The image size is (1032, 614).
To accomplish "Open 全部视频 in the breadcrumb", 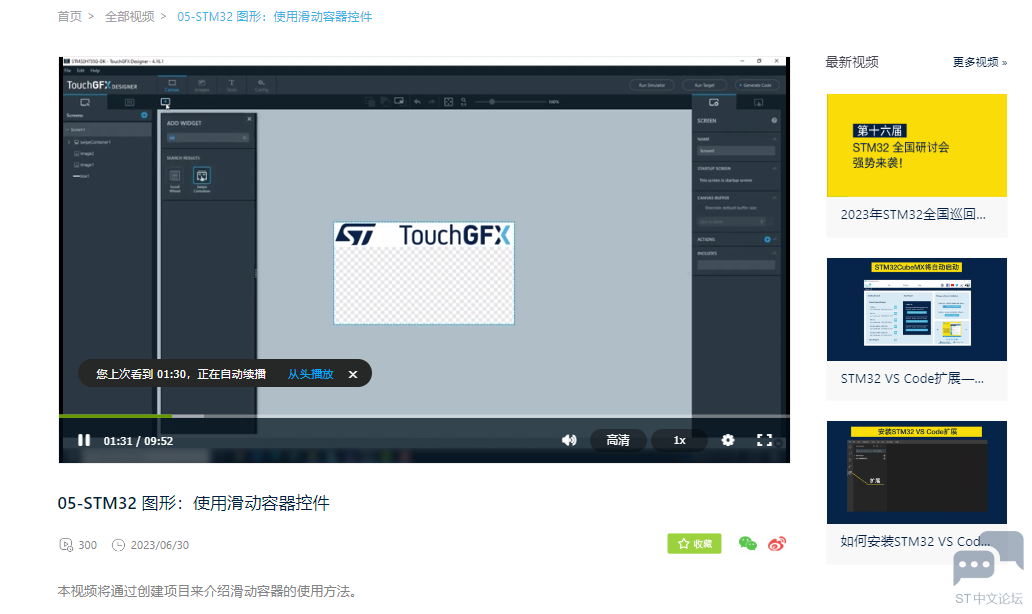I will pos(129,16).
